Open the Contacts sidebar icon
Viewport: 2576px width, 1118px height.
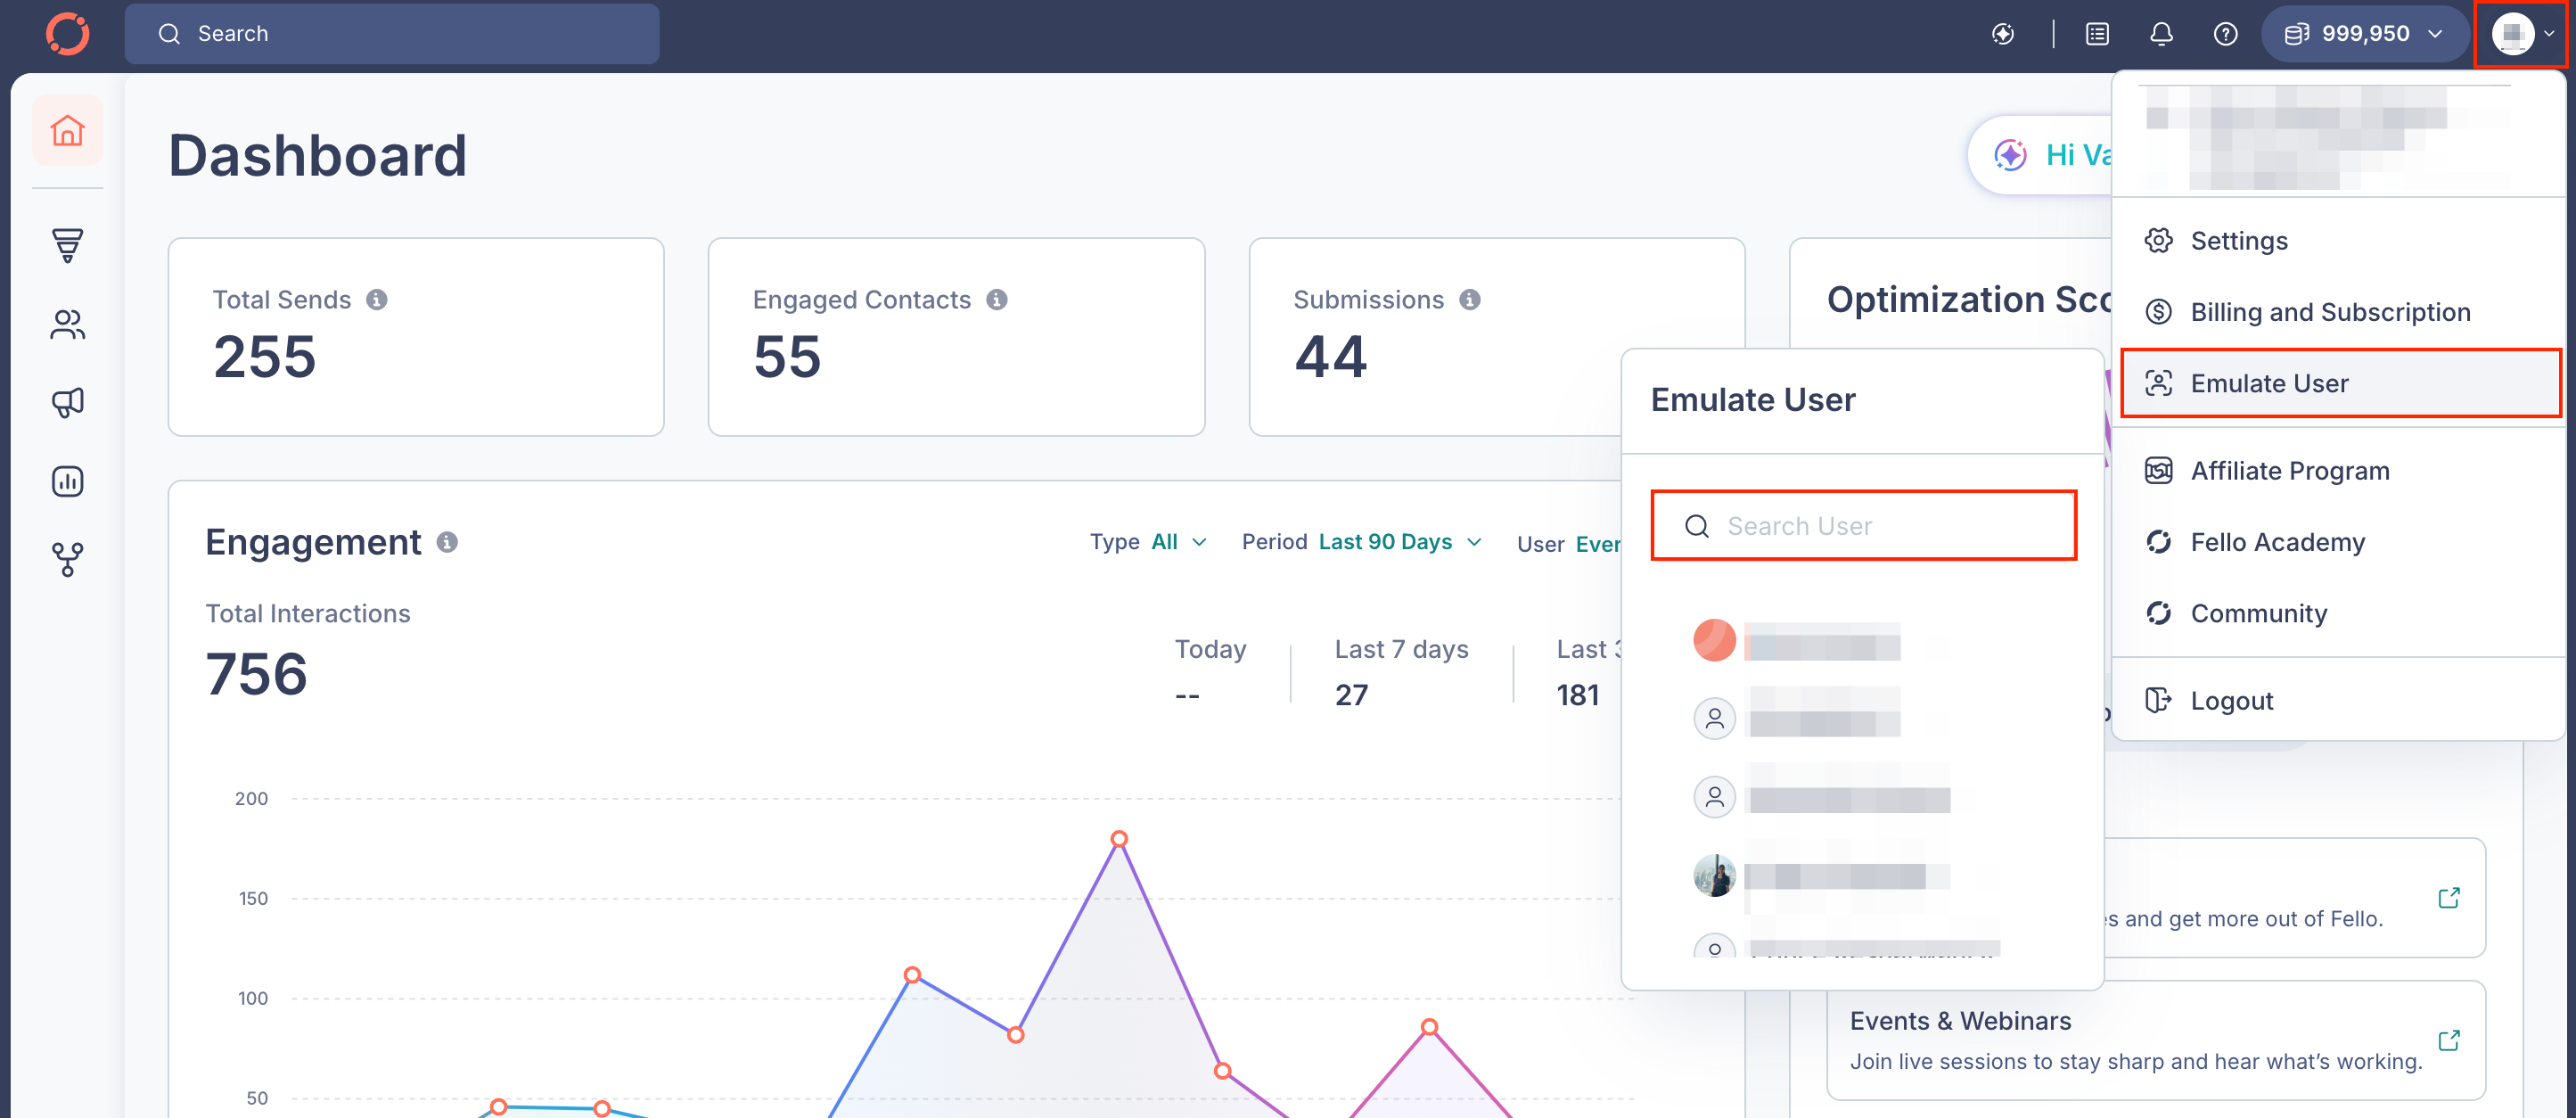pyautogui.click(x=67, y=324)
